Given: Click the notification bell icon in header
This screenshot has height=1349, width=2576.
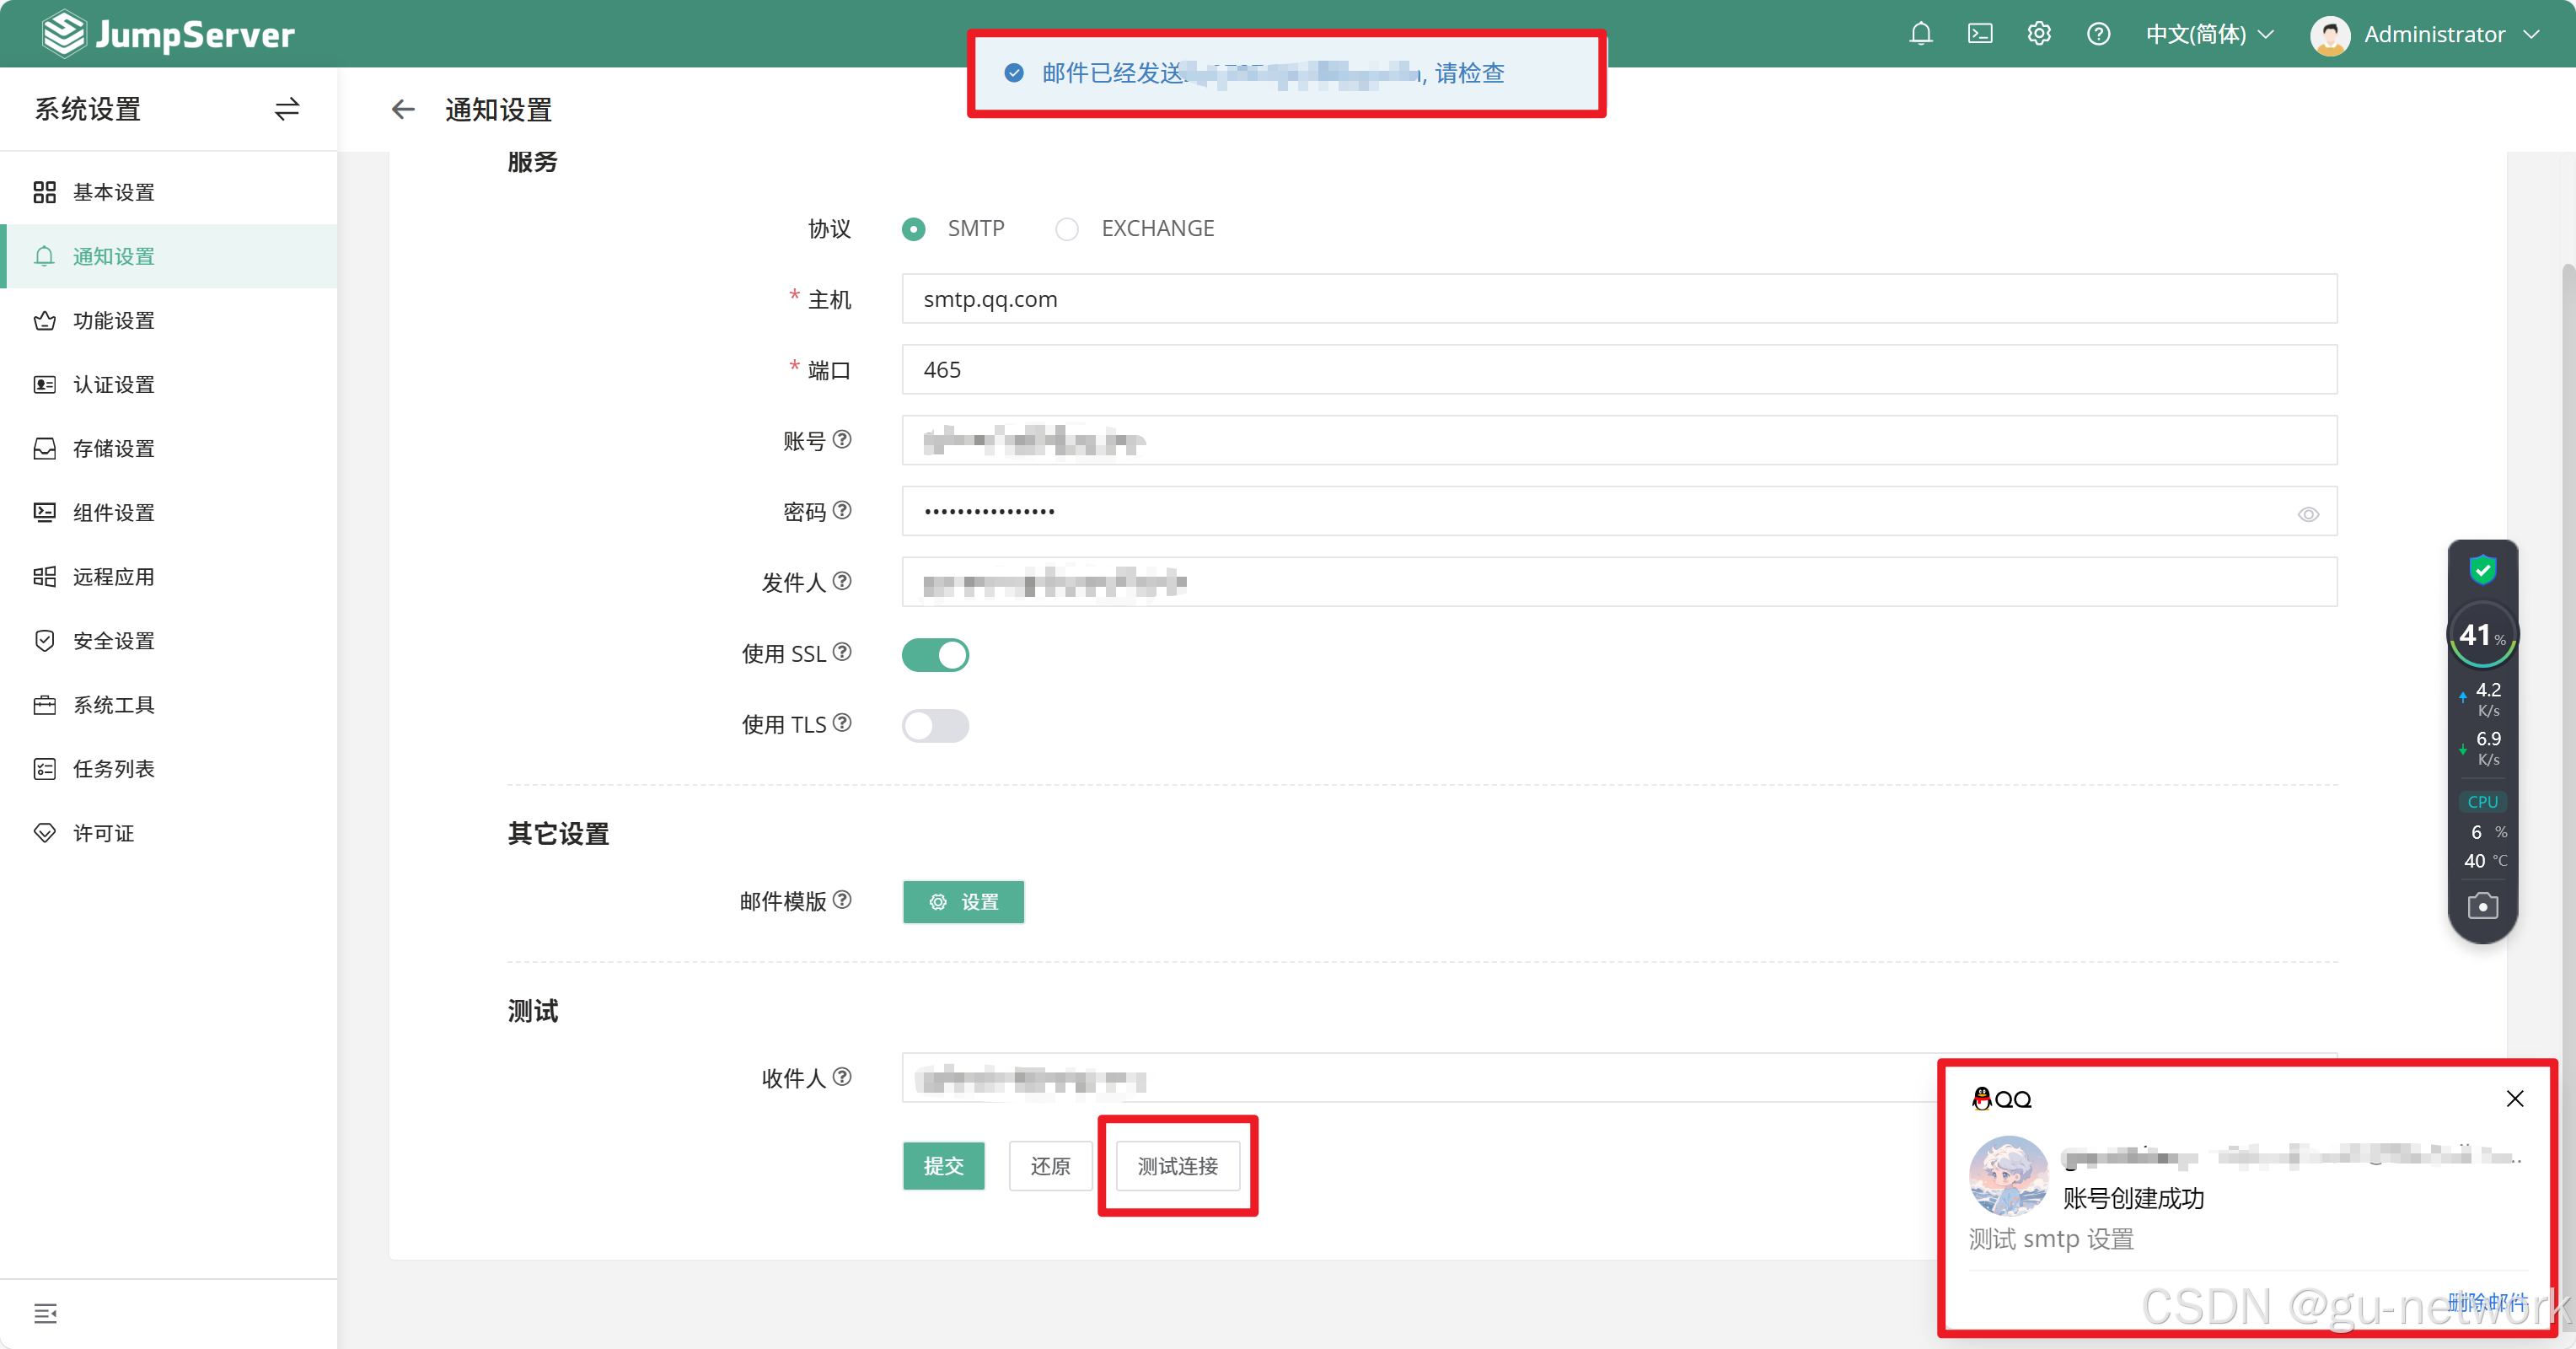Looking at the screenshot, I should [x=1920, y=34].
